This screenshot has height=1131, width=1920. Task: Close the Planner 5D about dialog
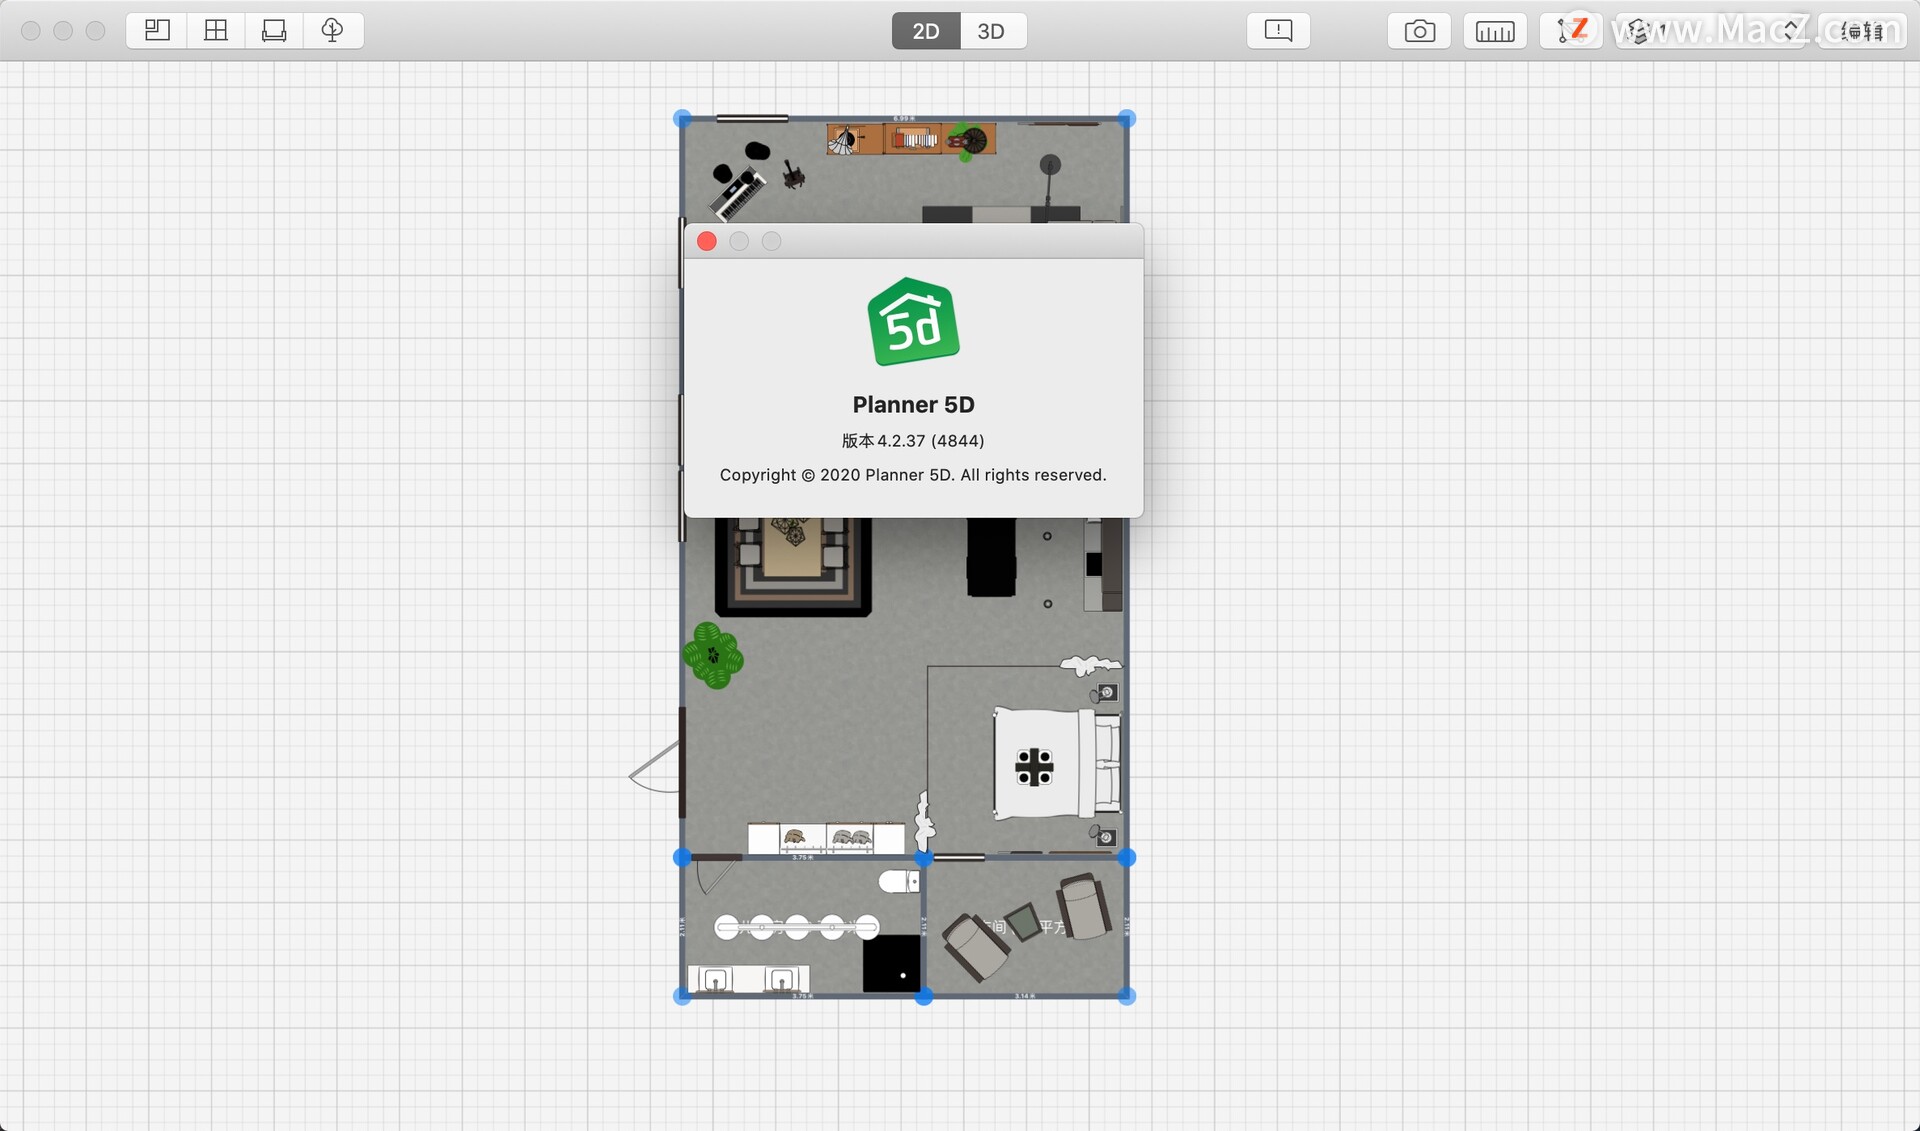point(706,241)
